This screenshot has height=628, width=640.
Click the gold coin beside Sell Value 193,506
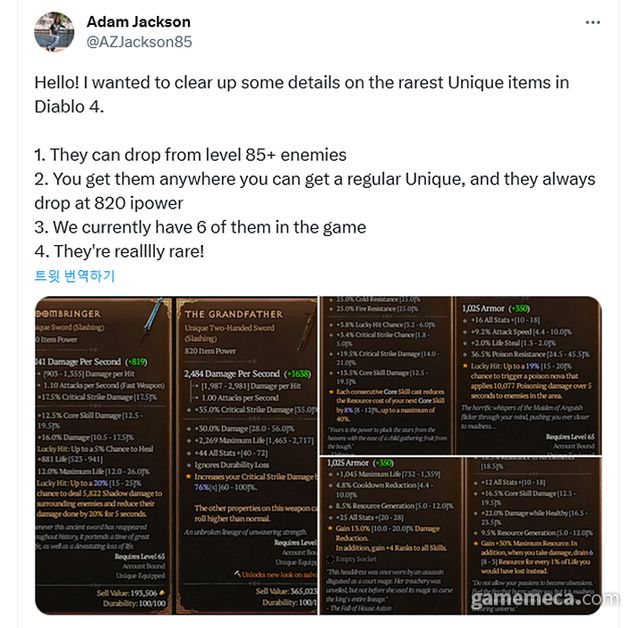tap(162, 592)
